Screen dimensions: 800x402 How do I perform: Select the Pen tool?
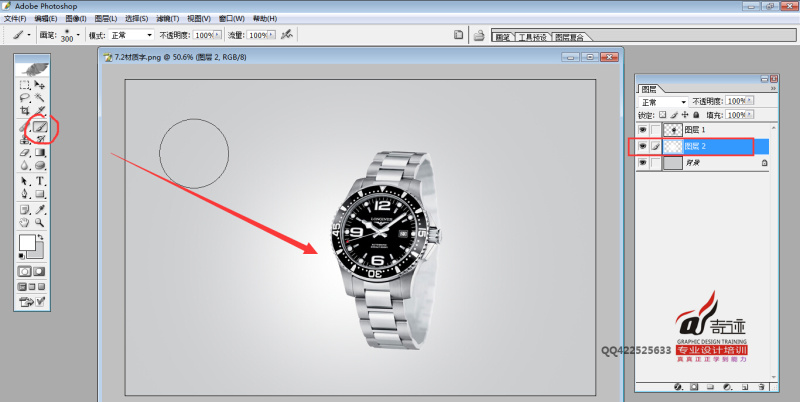[24, 194]
